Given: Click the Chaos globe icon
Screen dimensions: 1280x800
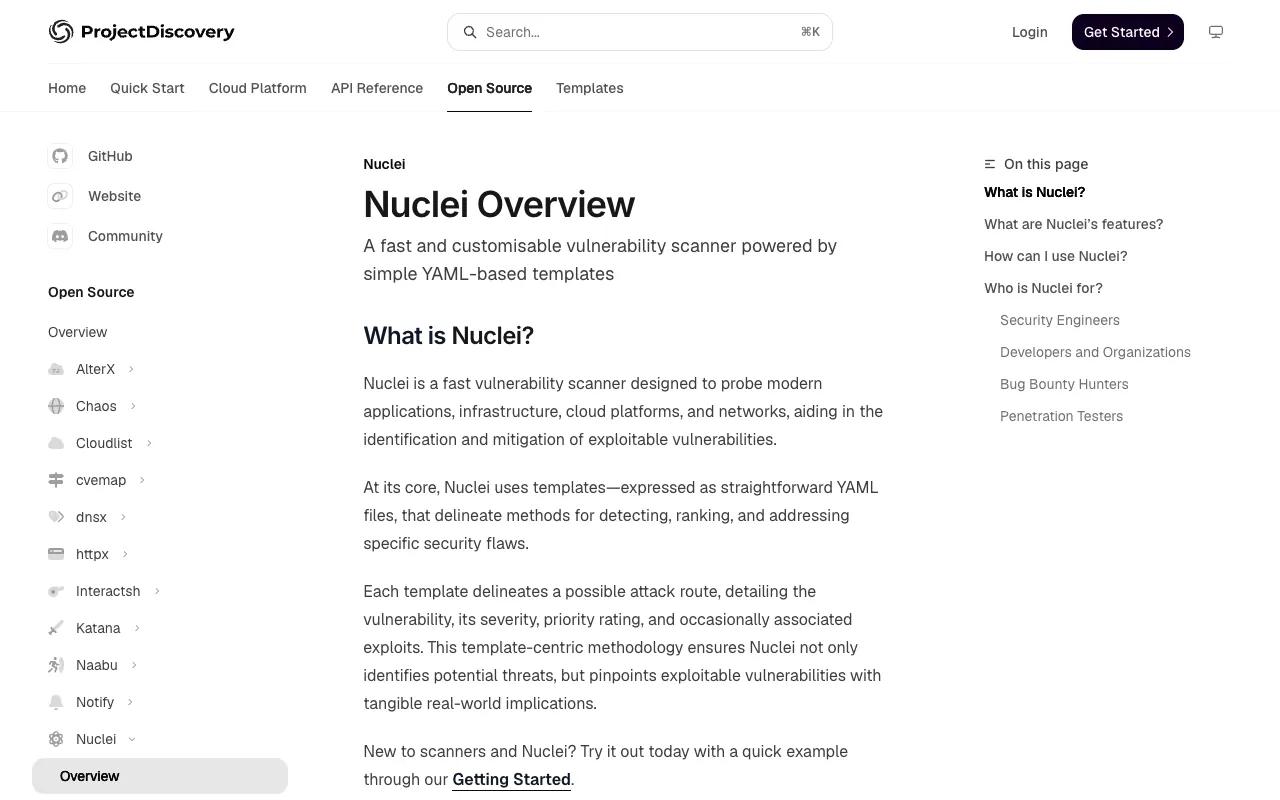Looking at the screenshot, I should [56, 406].
